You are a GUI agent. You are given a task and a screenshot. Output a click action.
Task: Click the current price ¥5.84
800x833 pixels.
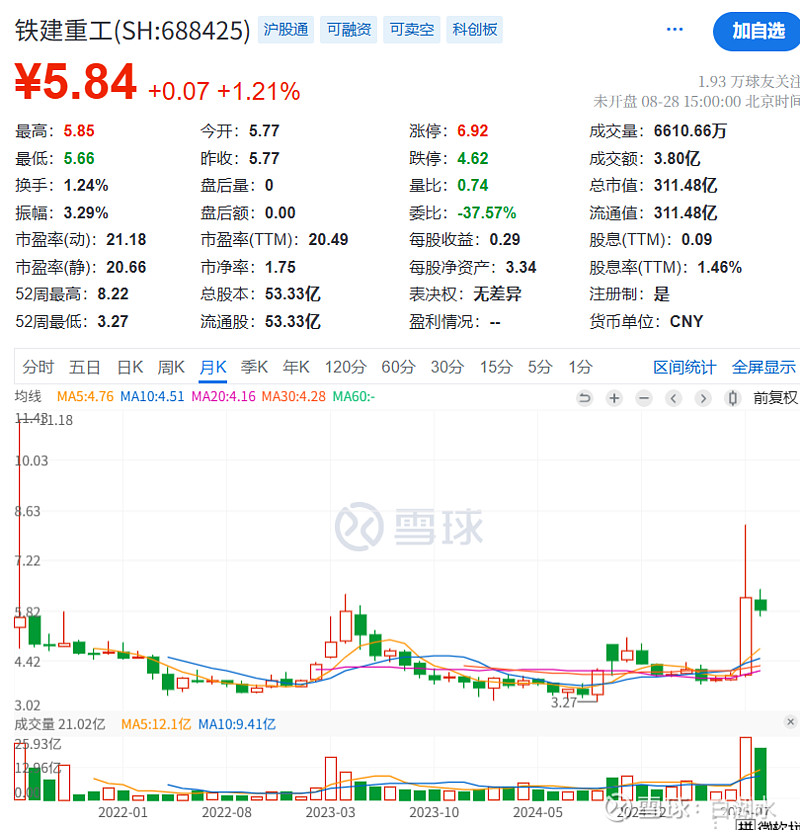[75, 82]
